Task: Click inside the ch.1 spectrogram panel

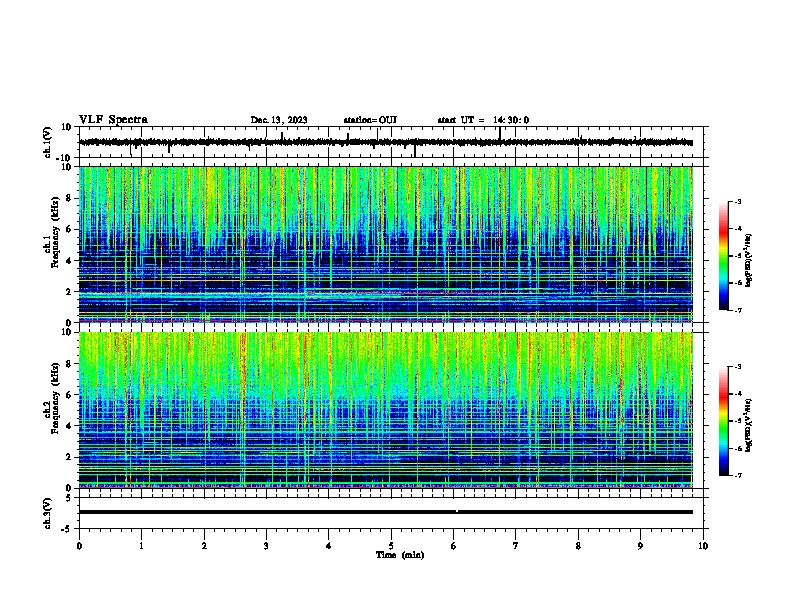Action: coord(386,244)
